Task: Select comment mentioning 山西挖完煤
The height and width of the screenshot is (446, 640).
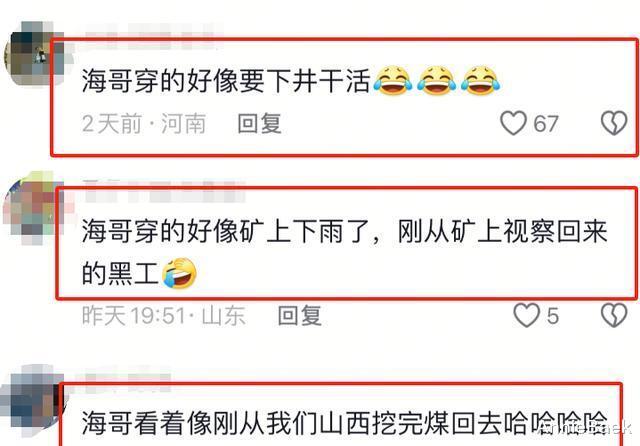Action: pos(344,422)
